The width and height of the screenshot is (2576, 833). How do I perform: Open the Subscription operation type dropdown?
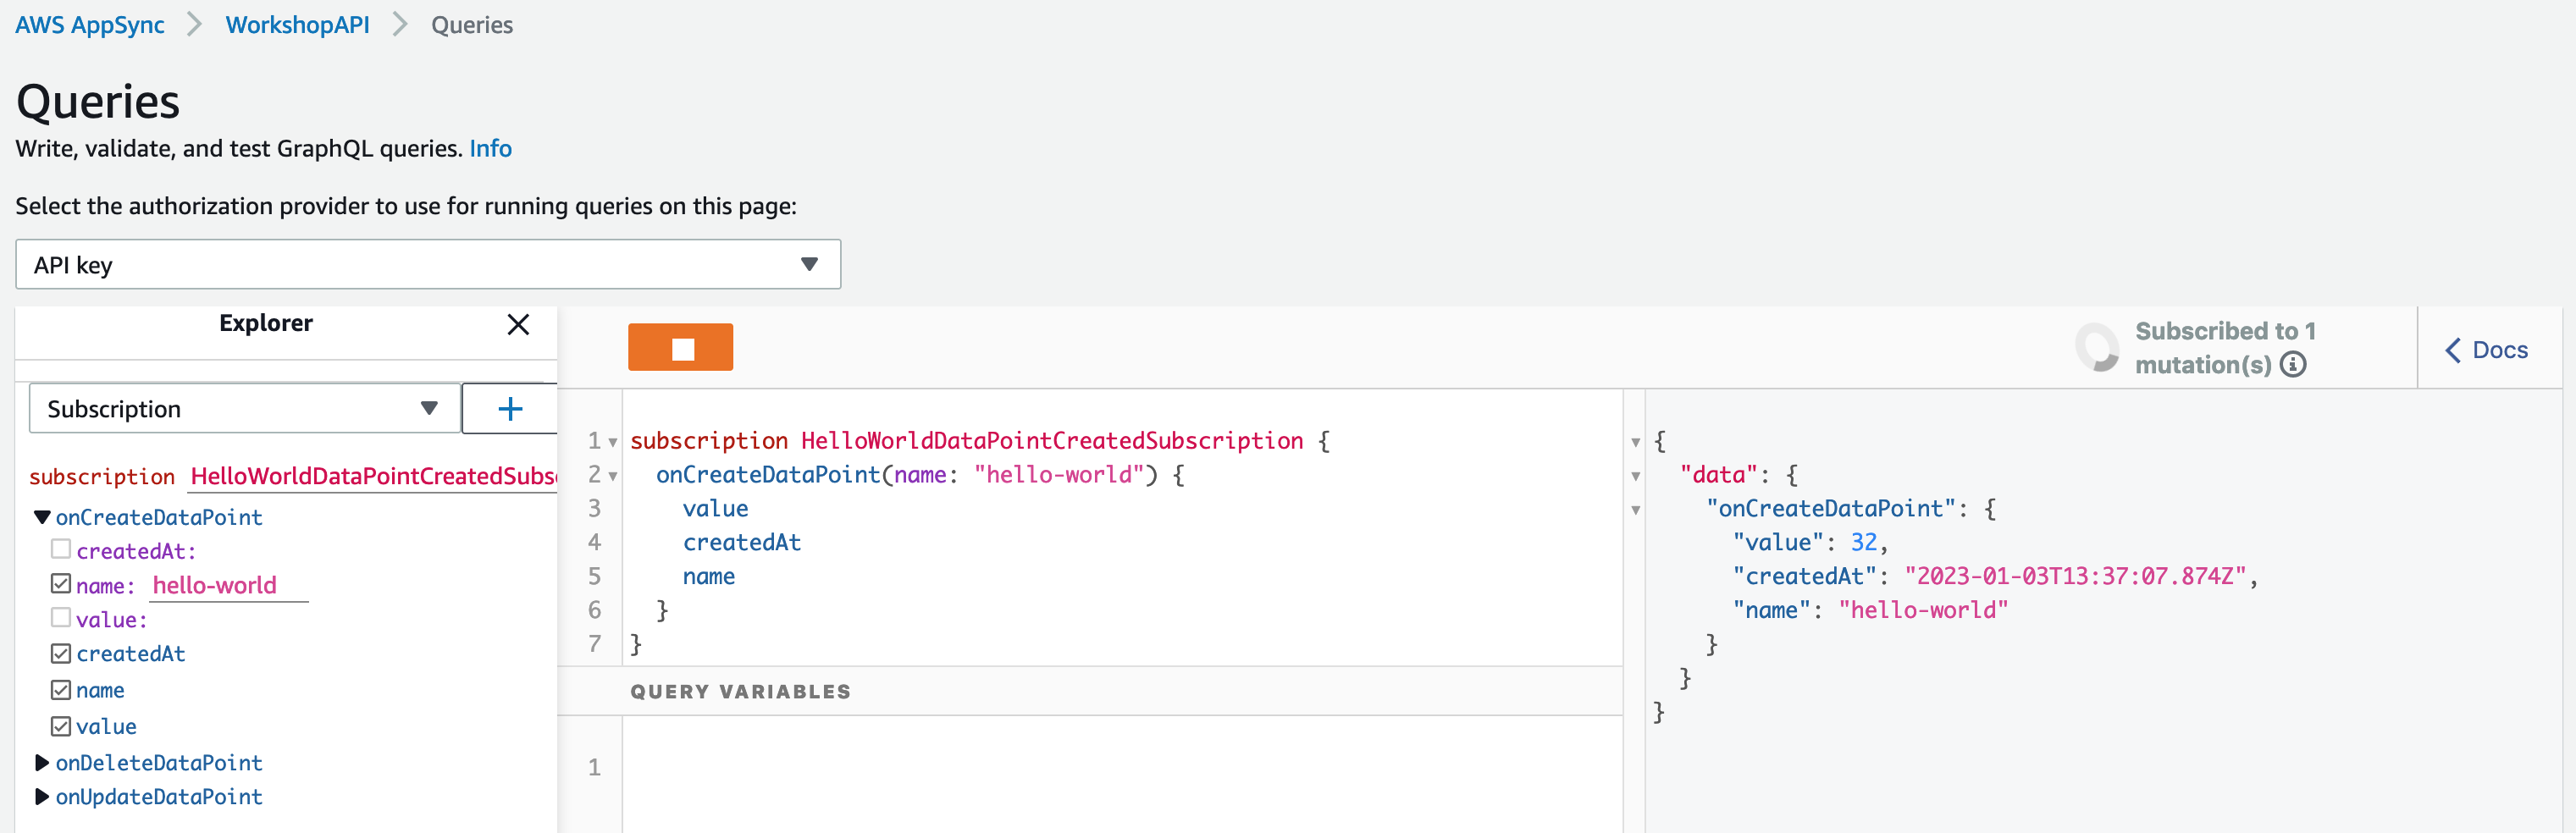coord(245,408)
